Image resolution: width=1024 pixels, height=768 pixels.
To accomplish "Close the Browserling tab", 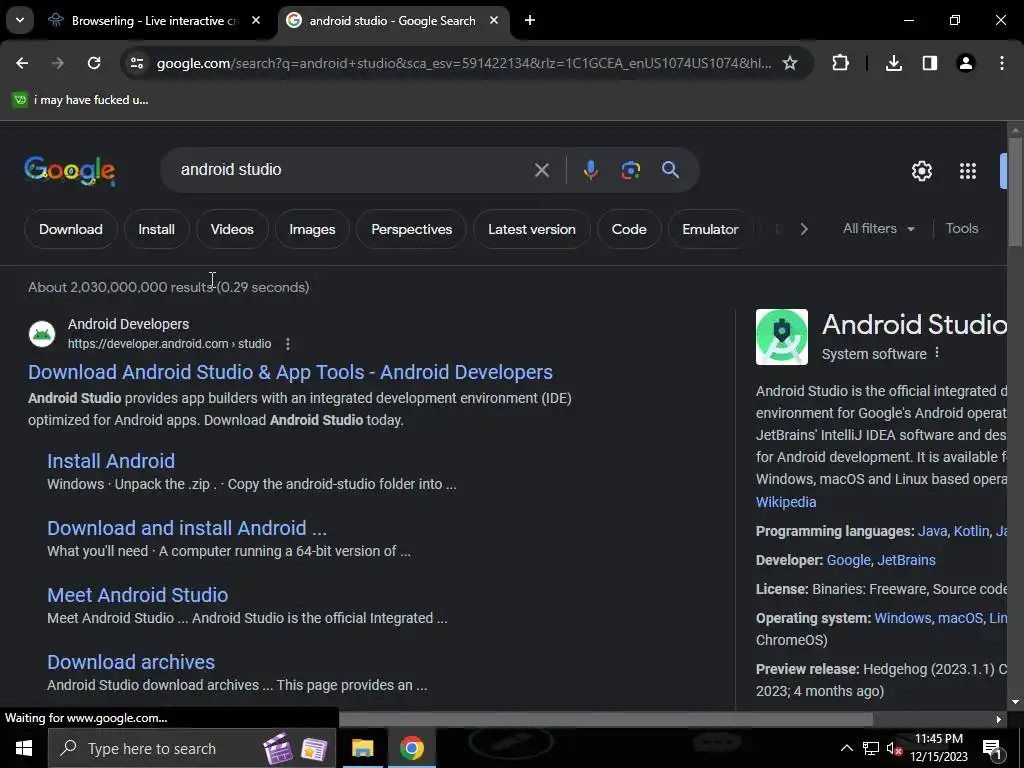I will click(256, 20).
